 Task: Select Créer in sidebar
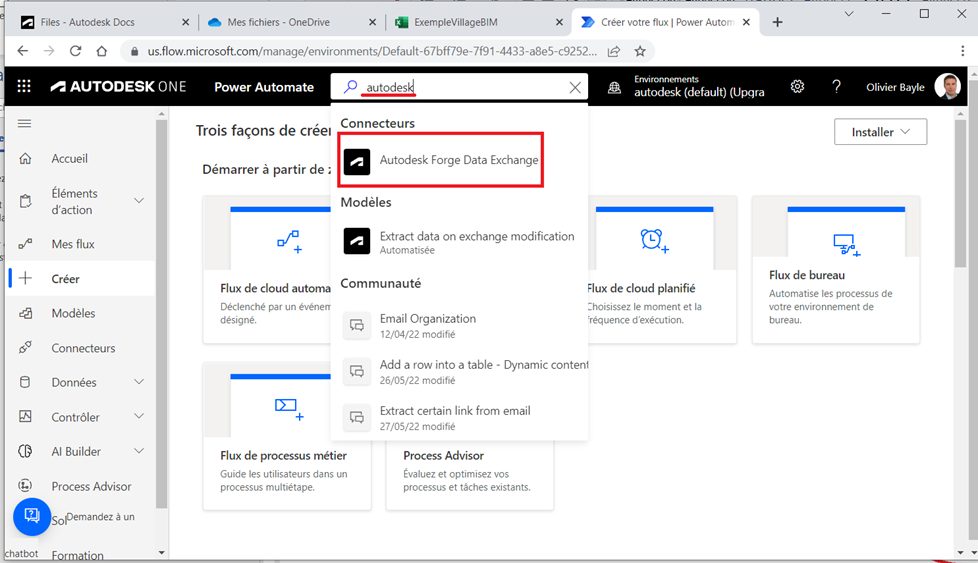tap(65, 279)
